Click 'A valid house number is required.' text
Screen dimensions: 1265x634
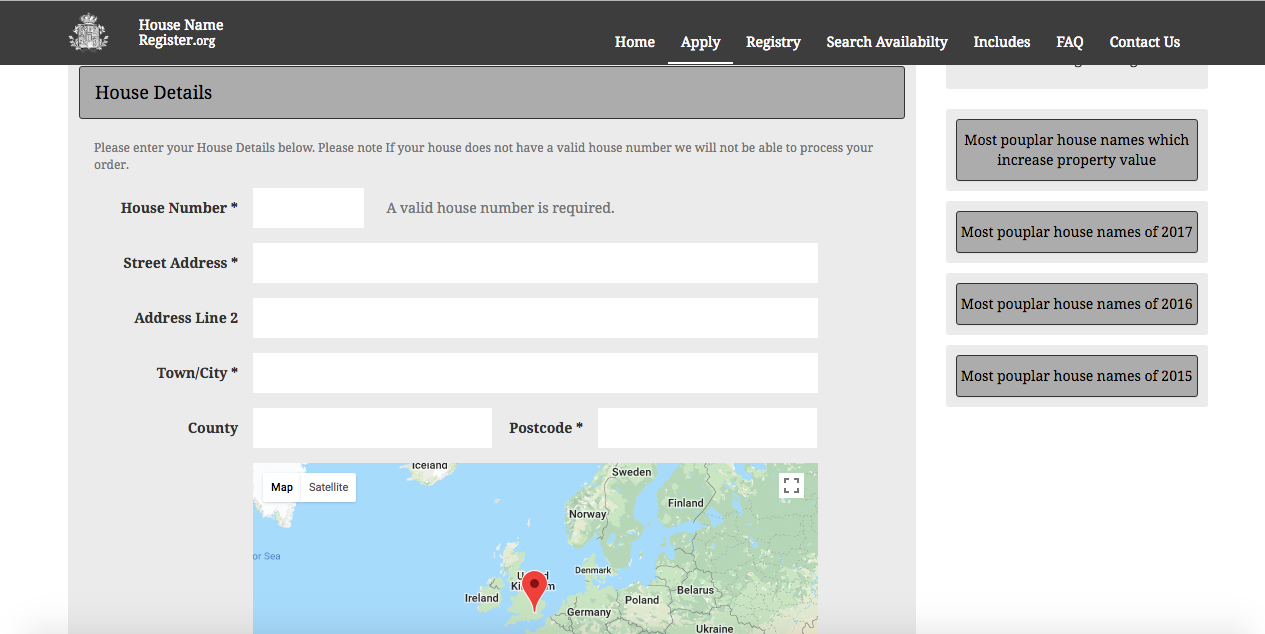[x=500, y=208]
